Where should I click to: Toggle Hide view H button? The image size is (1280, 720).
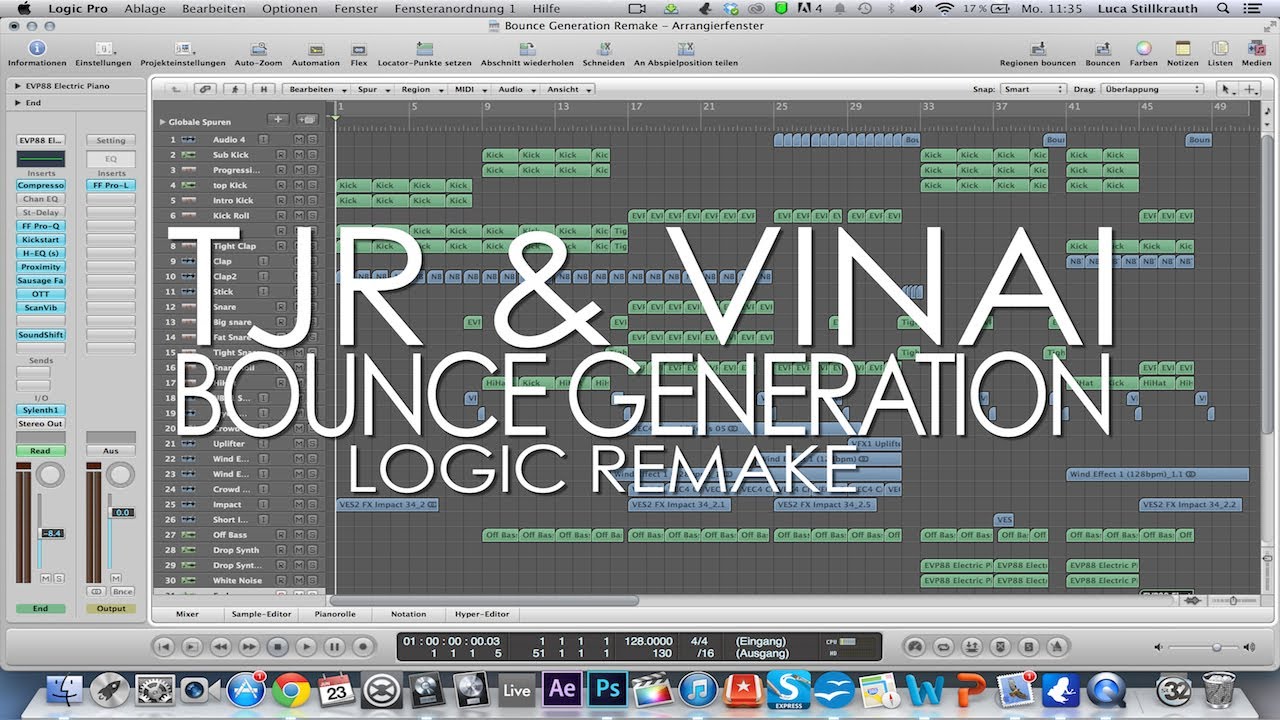coord(264,89)
